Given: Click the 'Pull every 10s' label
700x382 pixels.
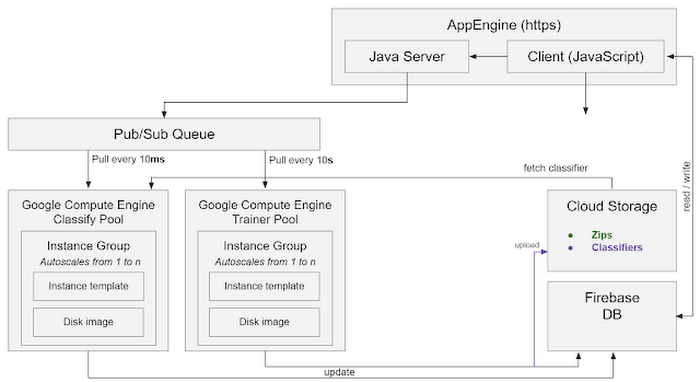Looking at the screenshot, I should coord(300,160).
